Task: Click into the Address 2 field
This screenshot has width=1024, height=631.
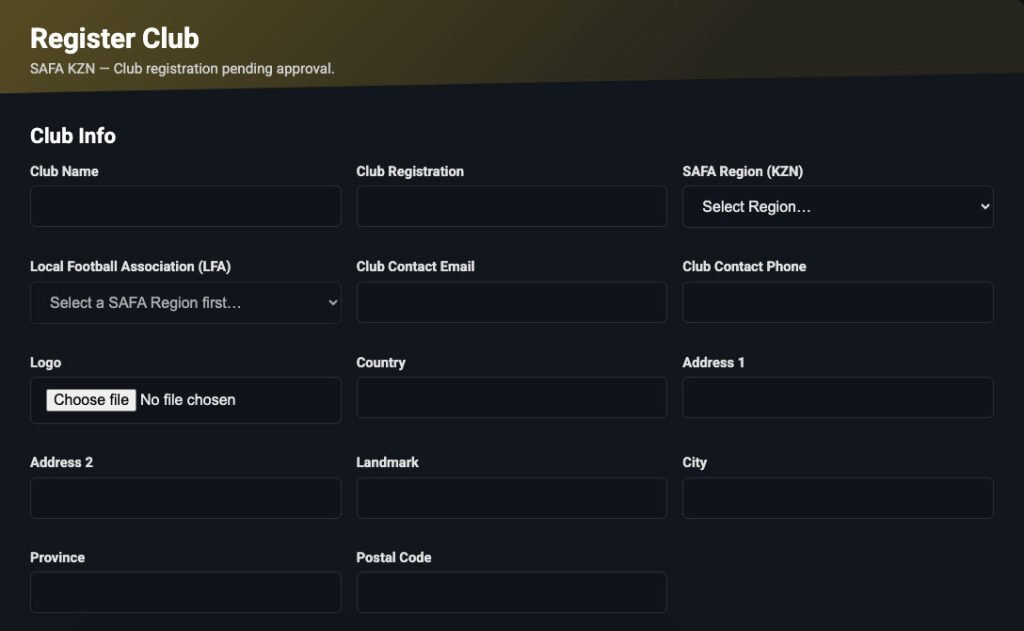Action: point(185,497)
